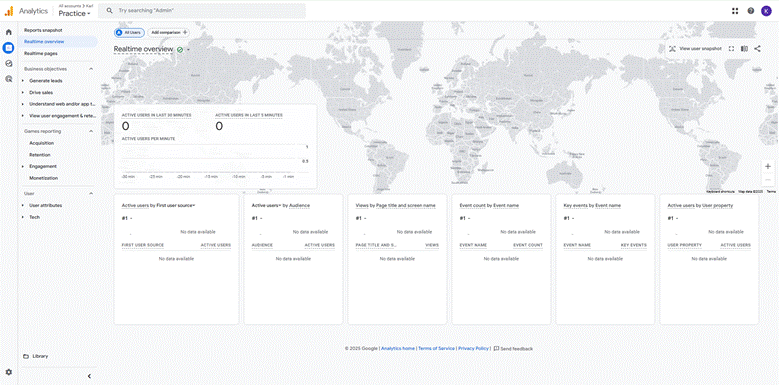
Task: Open Retention report
Action: tap(40, 155)
